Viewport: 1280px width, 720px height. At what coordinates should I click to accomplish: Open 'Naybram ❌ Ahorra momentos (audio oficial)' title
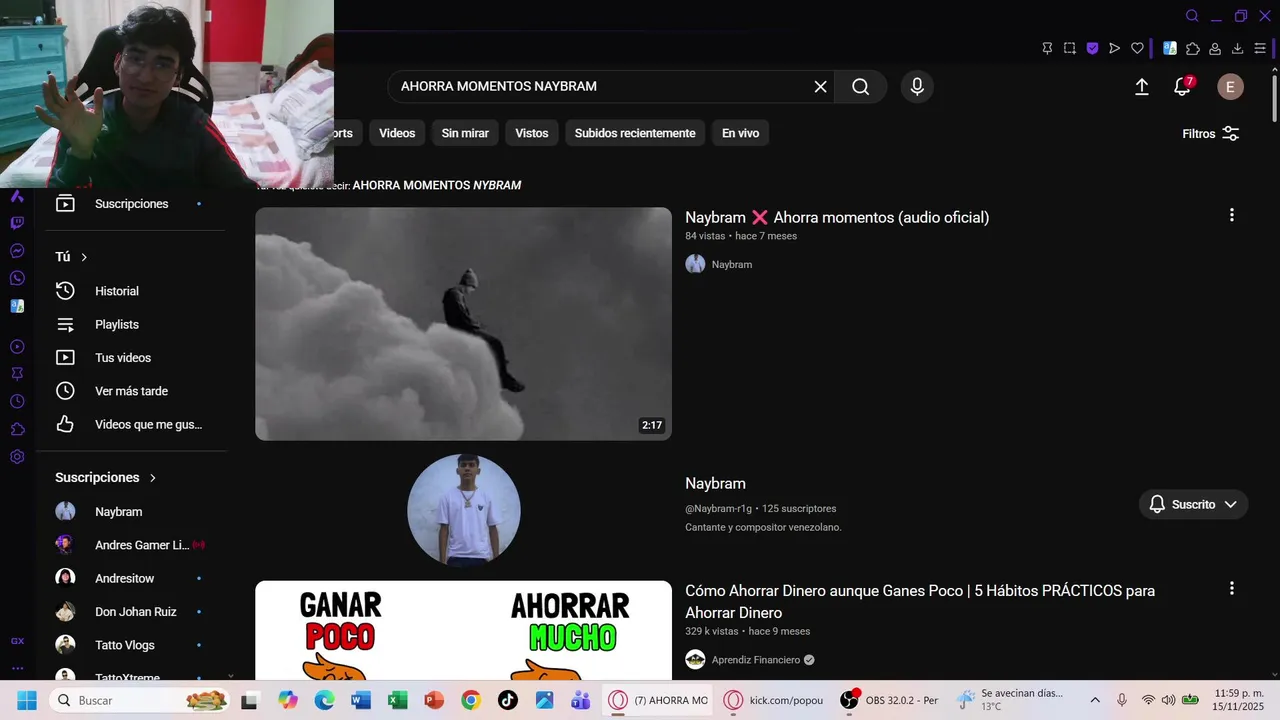[x=837, y=217]
